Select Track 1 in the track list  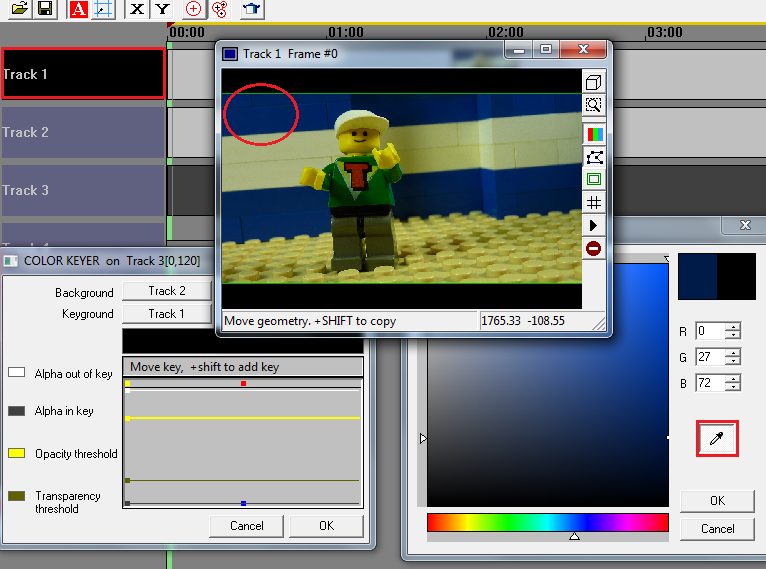pos(84,74)
